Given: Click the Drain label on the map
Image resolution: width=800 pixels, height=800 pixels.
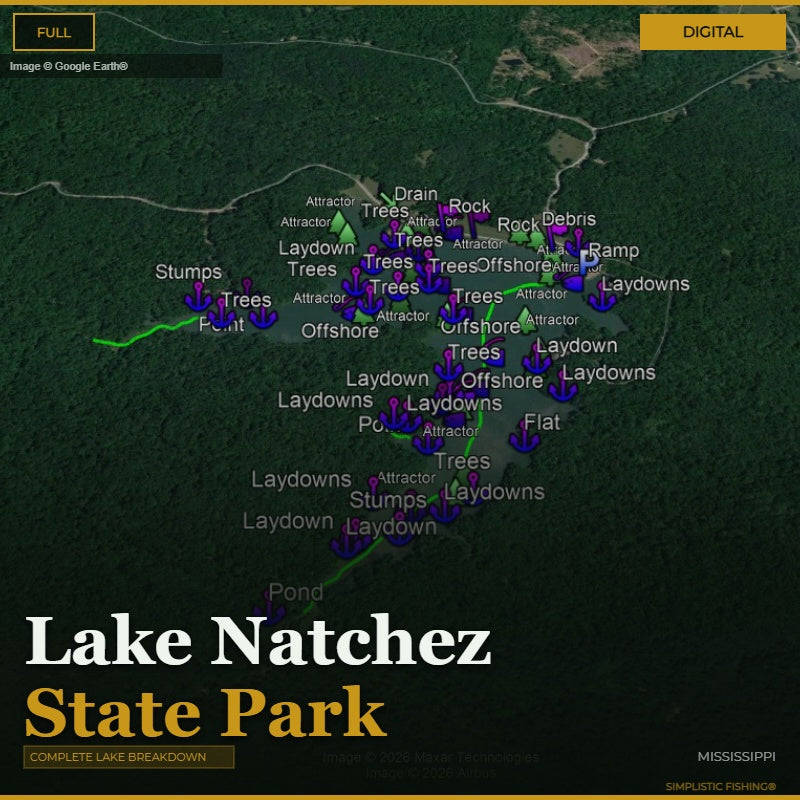Looking at the screenshot, I should [x=416, y=194].
